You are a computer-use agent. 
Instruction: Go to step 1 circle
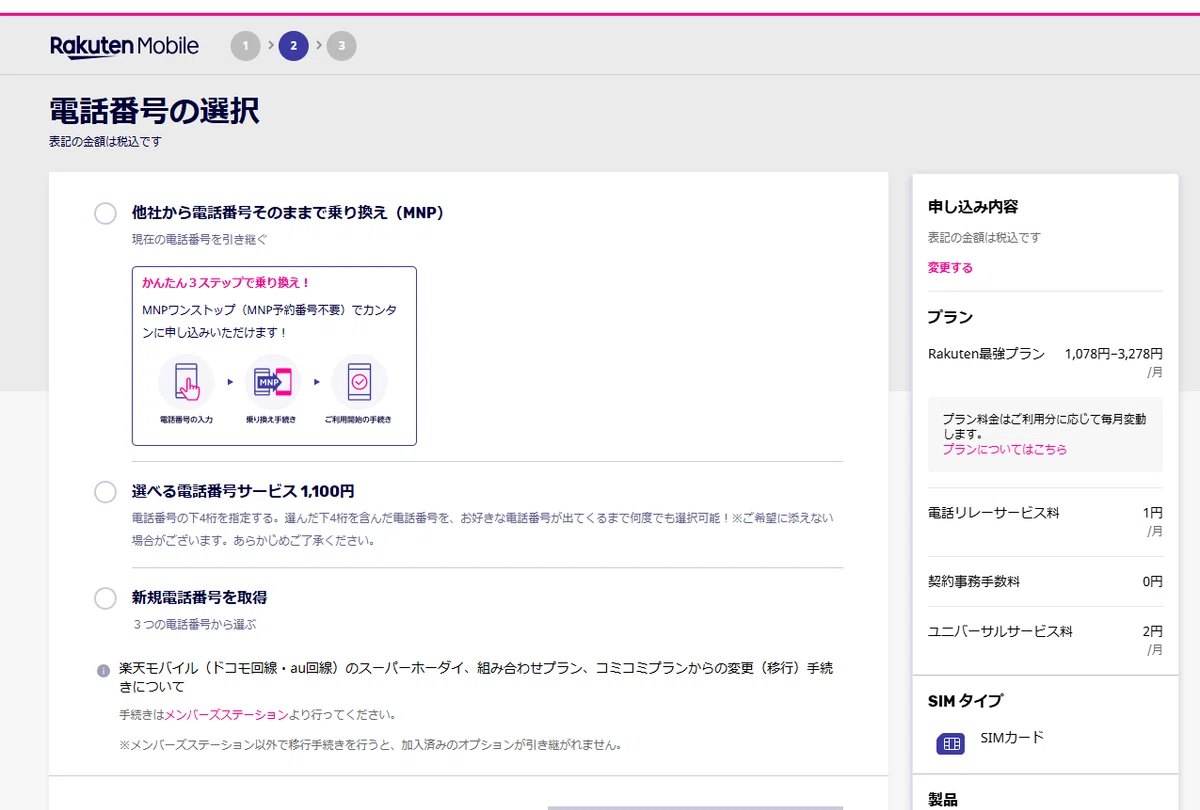pos(245,46)
